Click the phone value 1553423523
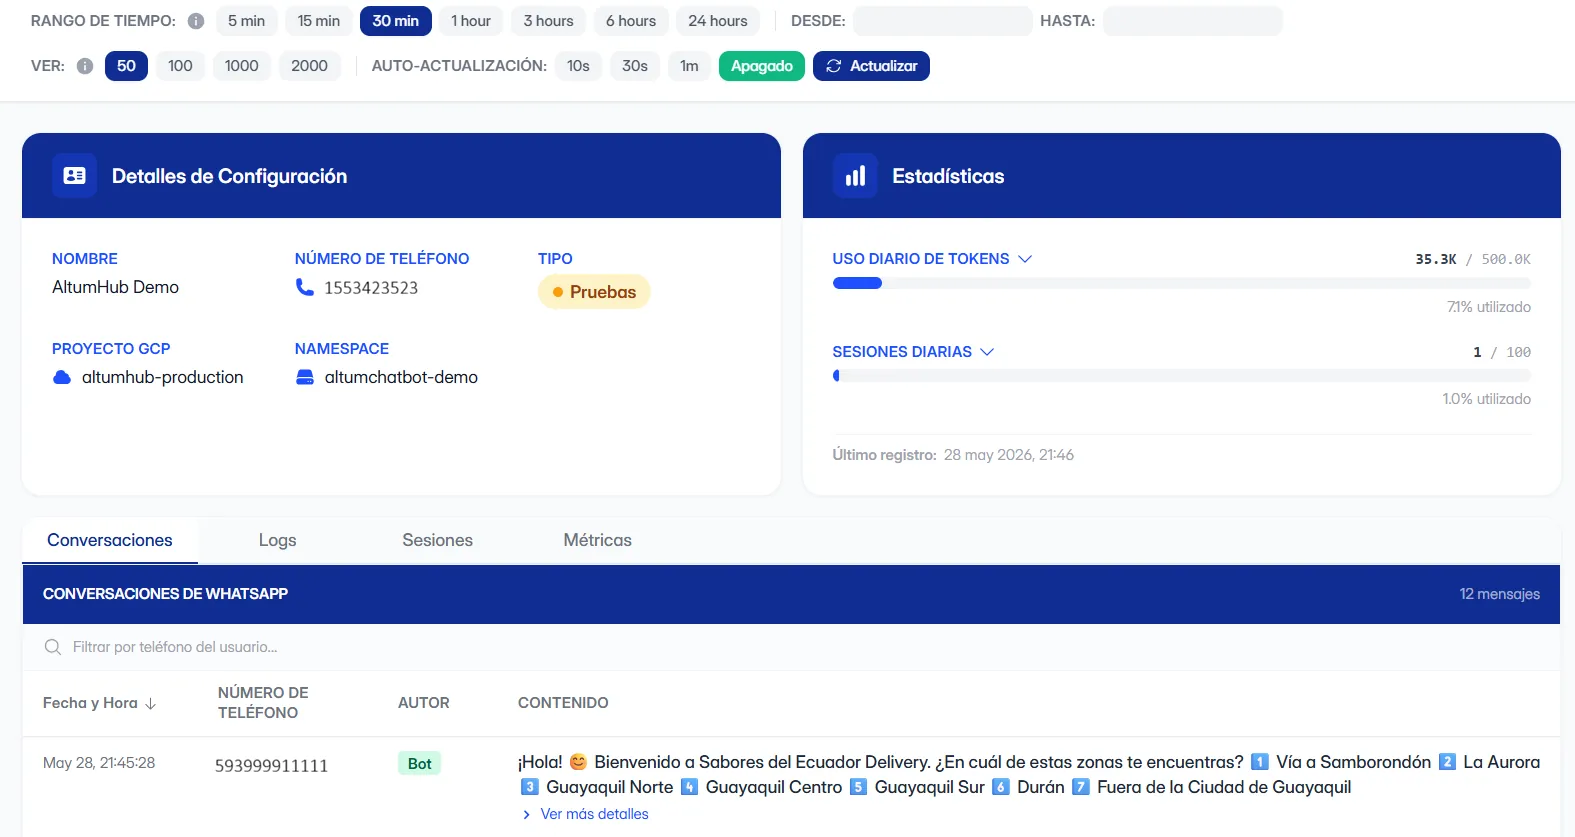The width and height of the screenshot is (1575, 837). pos(371,288)
